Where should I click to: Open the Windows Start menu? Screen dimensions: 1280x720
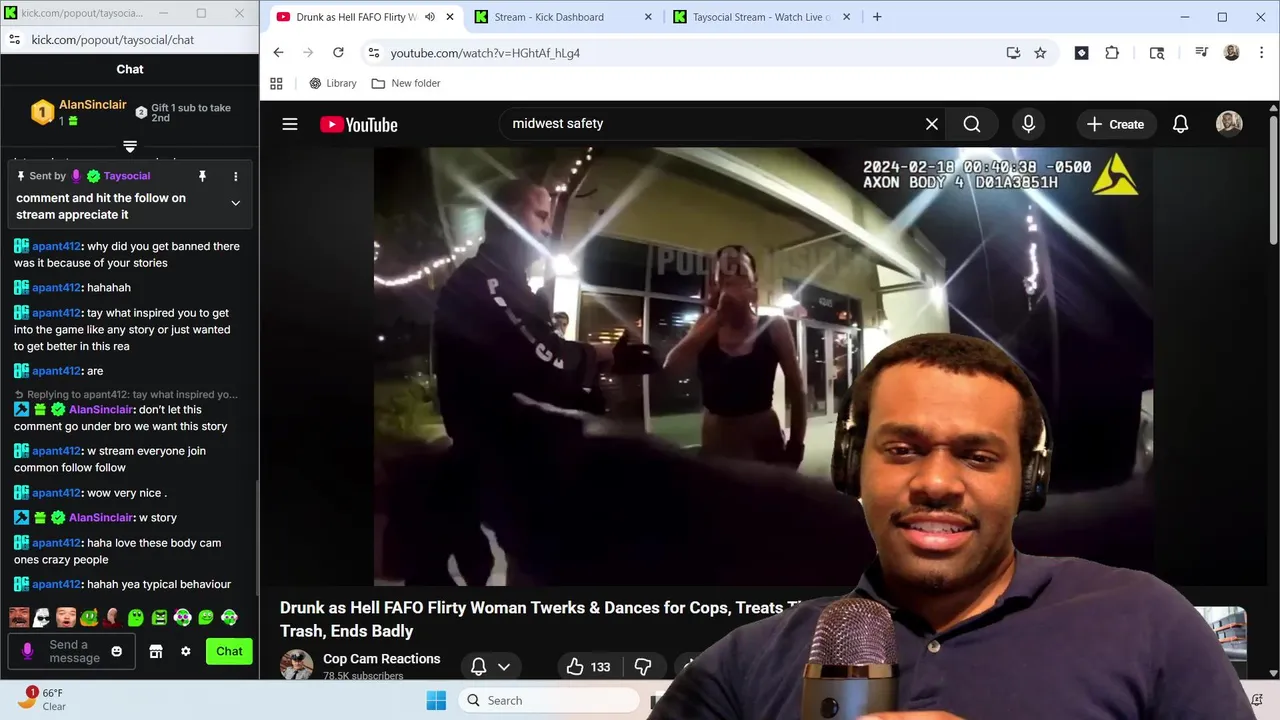tap(436, 700)
